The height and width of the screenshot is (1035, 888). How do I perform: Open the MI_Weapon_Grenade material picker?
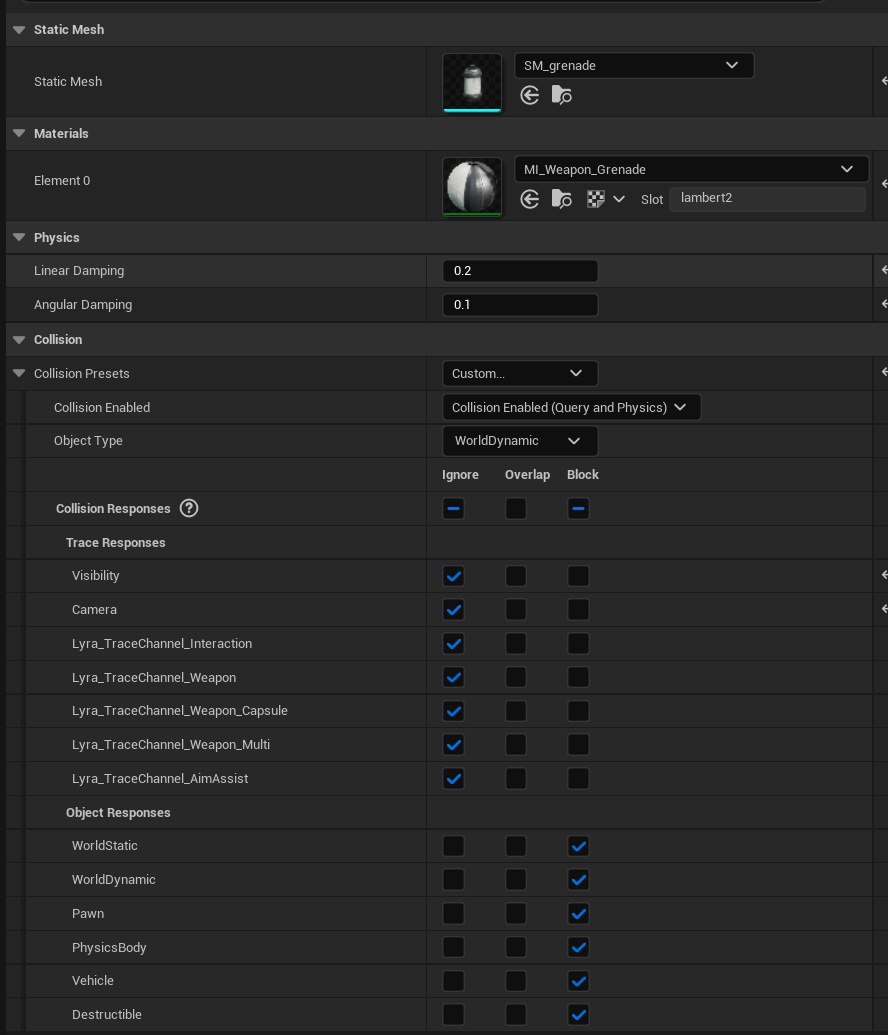pos(690,170)
